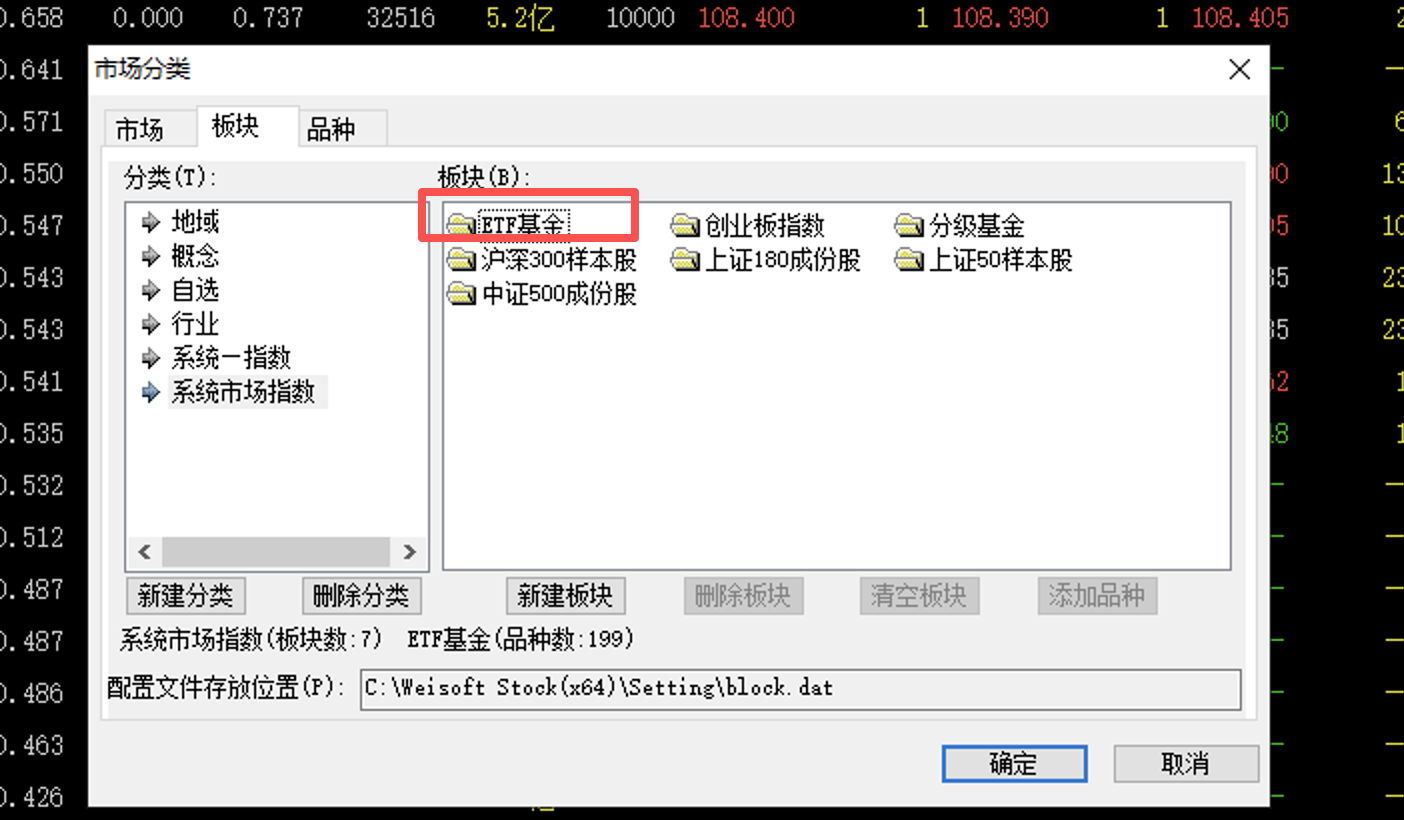Image resolution: width=1404 pixels, height=820 pixels.
Task: Expand the 行业 category arrow
Action: point(151,324)
